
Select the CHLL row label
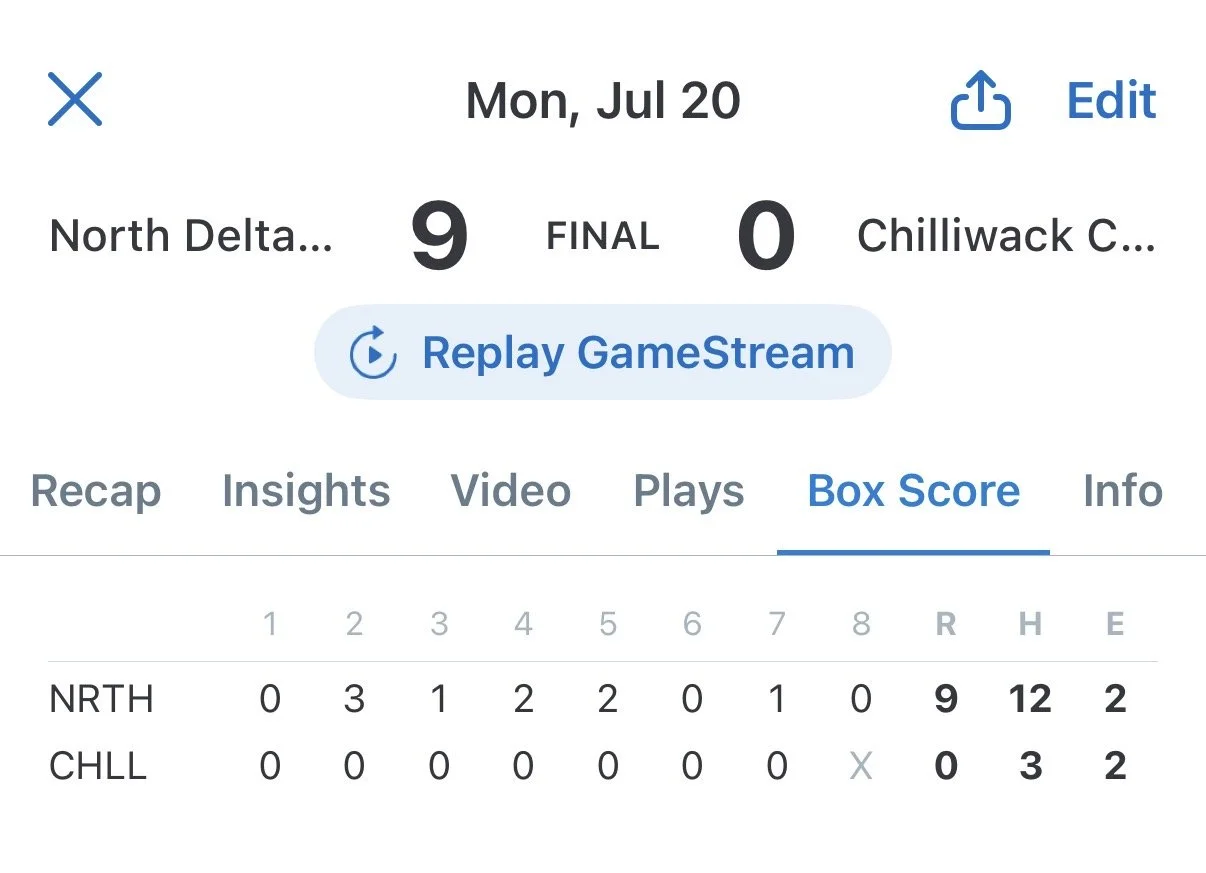[98, 767]
